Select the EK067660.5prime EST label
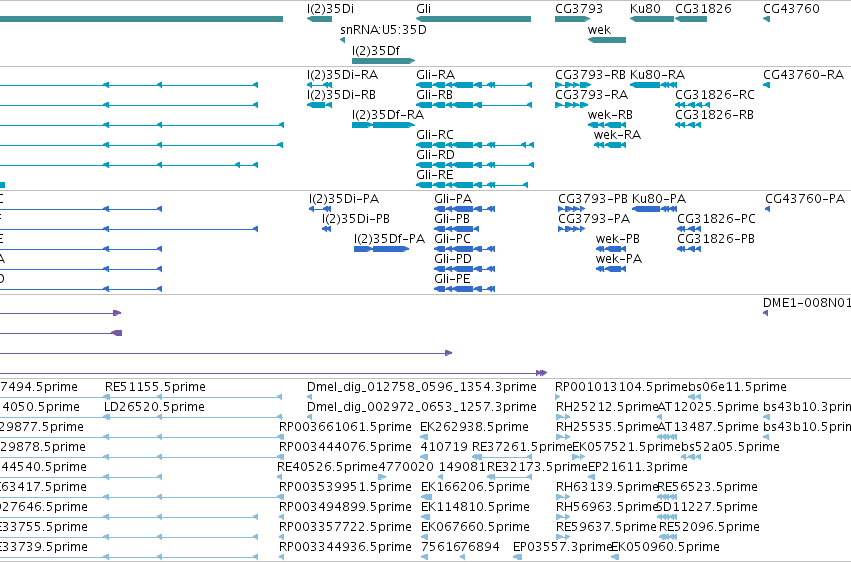This screenshot has width=851, height=562. click(x=475, y=528)
